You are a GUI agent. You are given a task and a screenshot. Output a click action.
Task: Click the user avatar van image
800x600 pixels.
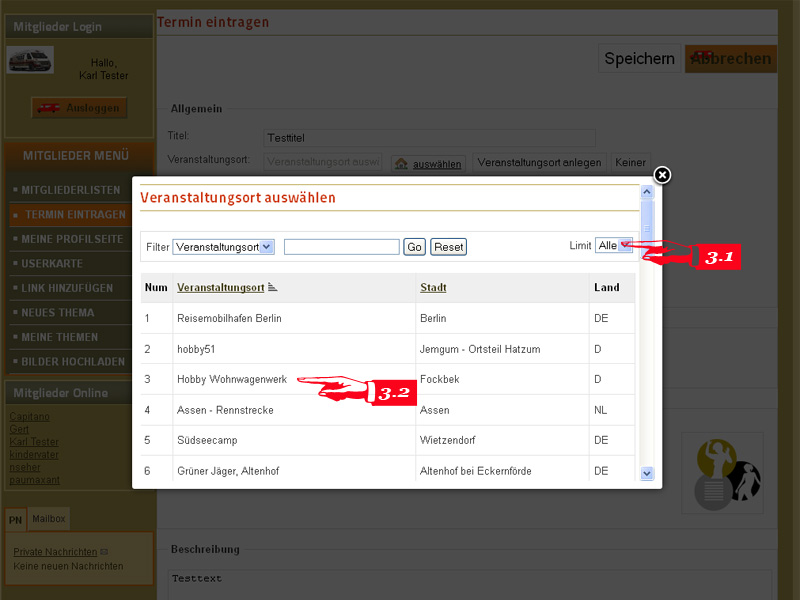click(x=31, y=60)
